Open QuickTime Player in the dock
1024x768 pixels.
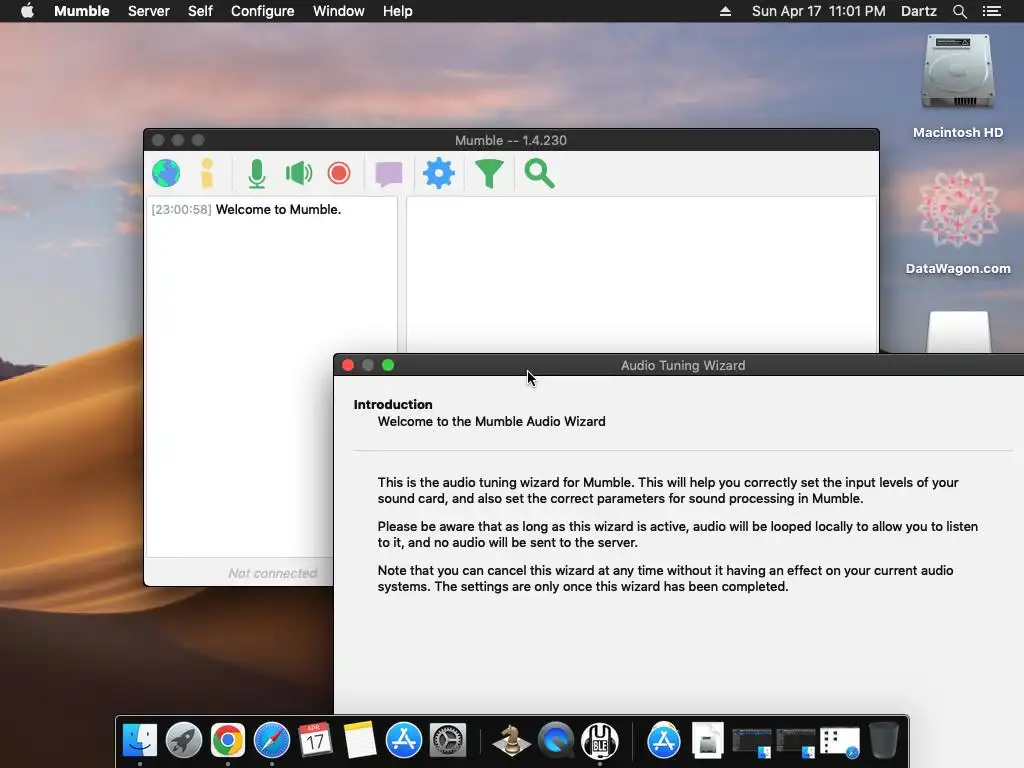556,740
